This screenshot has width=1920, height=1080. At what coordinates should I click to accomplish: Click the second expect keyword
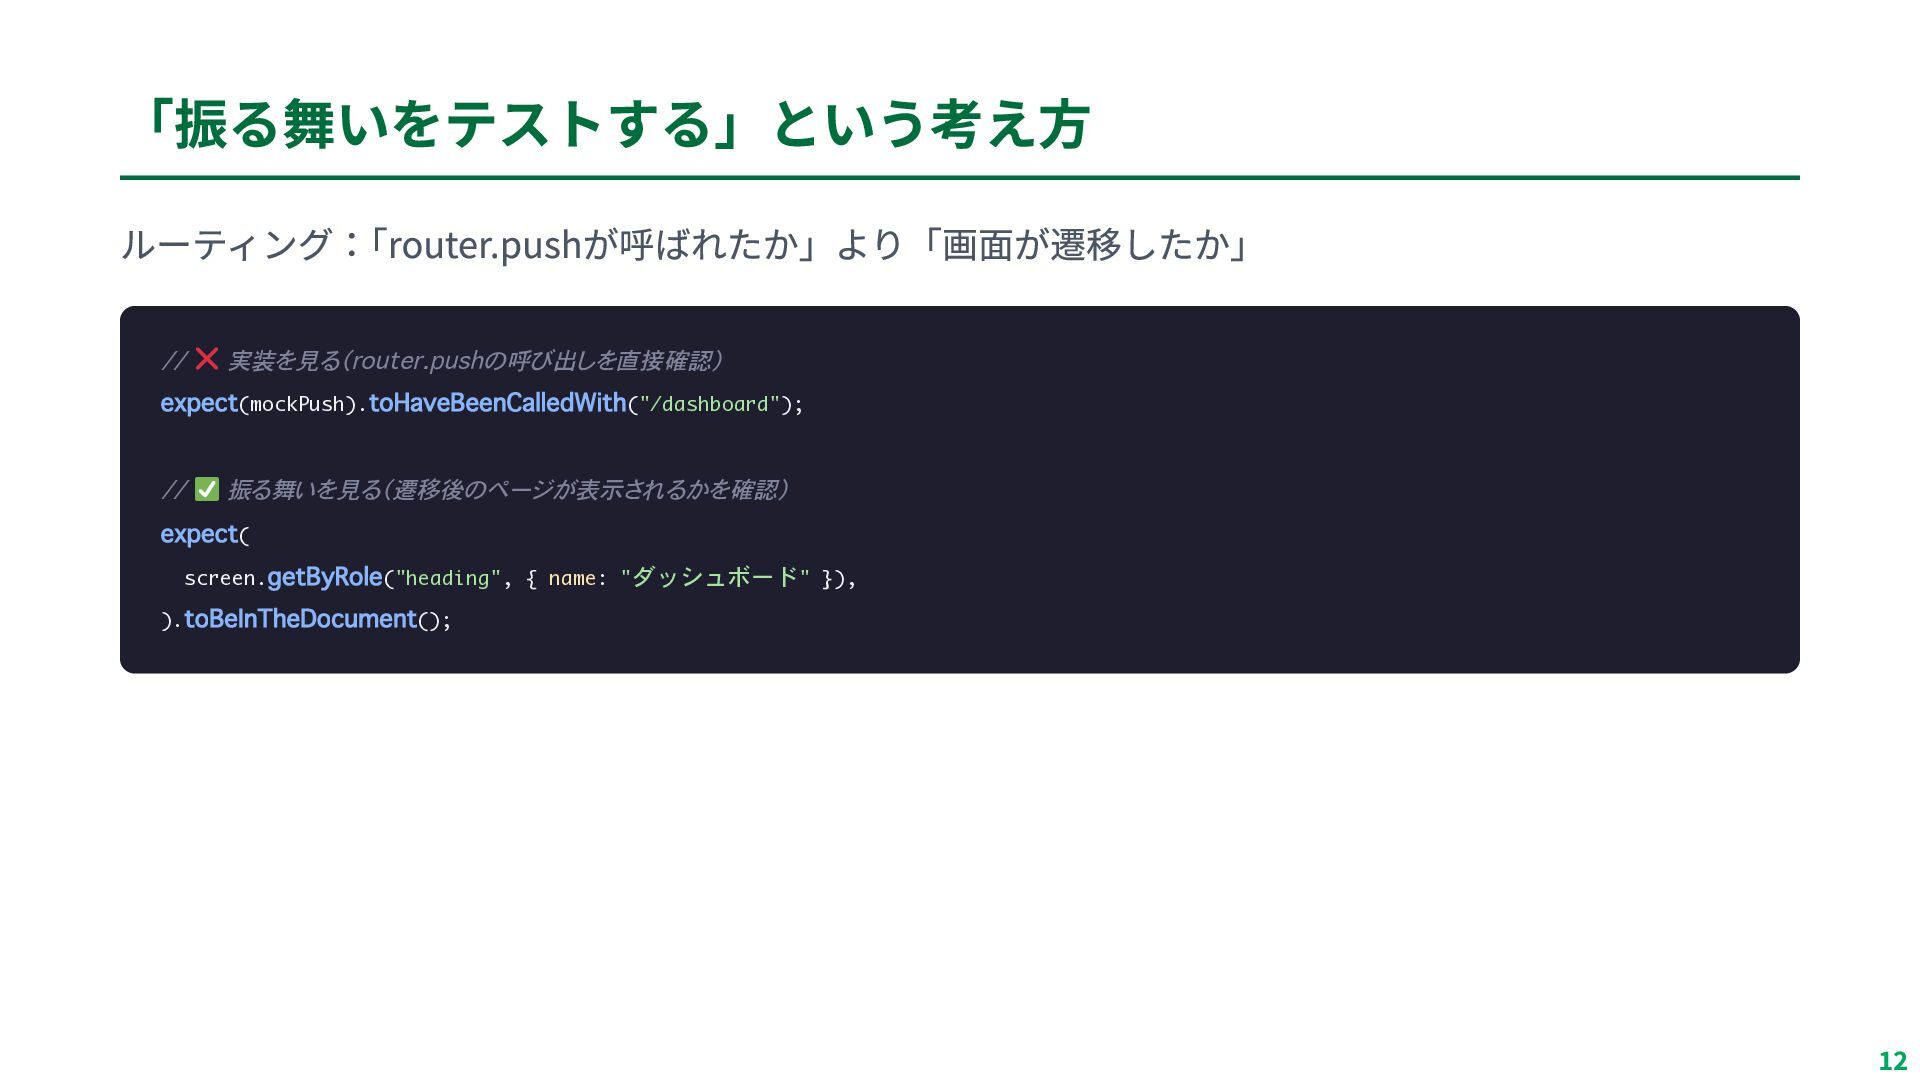[198, 534]
